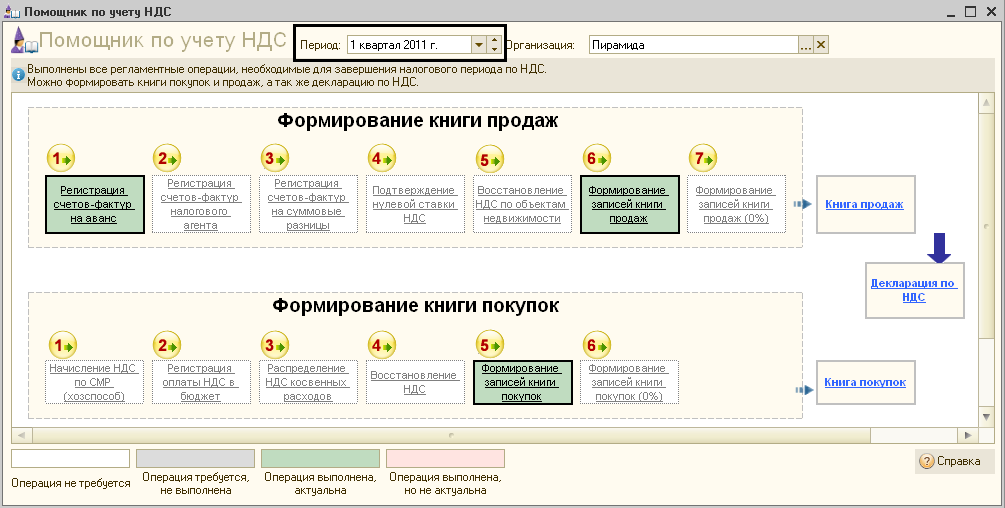Click the vertical scrollbar thumb

click(986, 225)
